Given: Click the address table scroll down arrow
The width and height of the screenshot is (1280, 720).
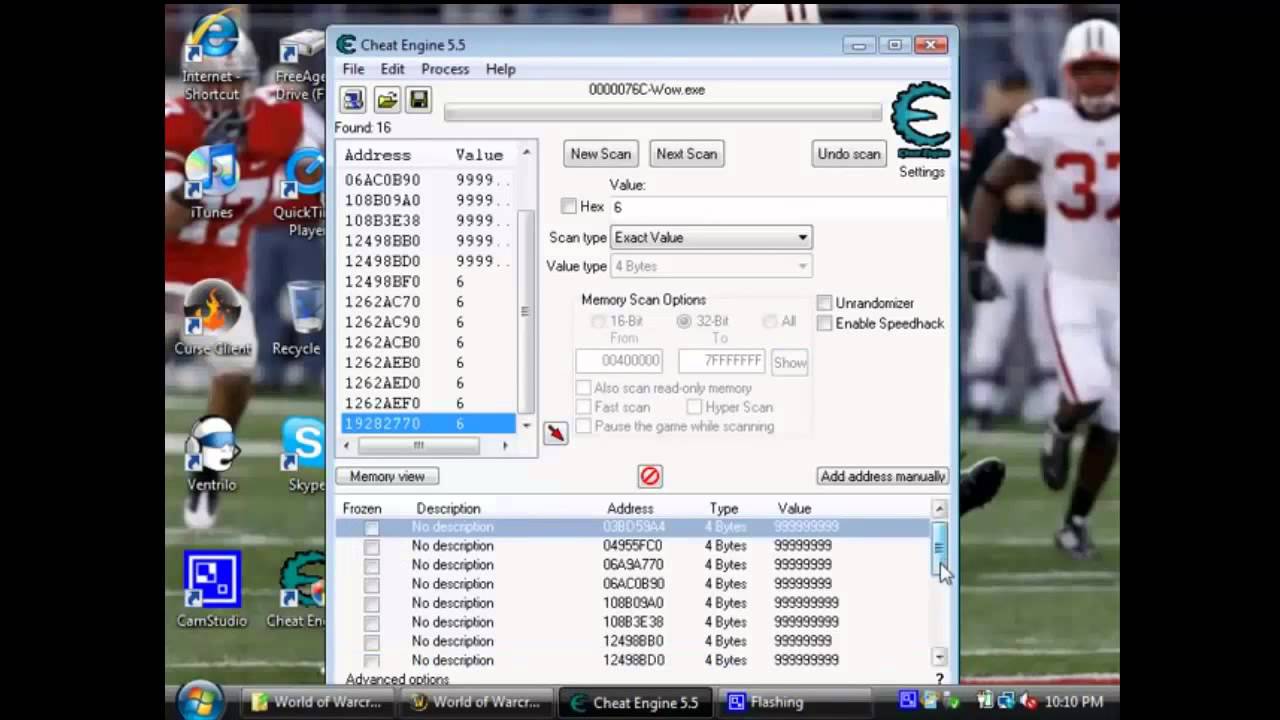Looking at the screenshot, I should click(x=939, y=657).
